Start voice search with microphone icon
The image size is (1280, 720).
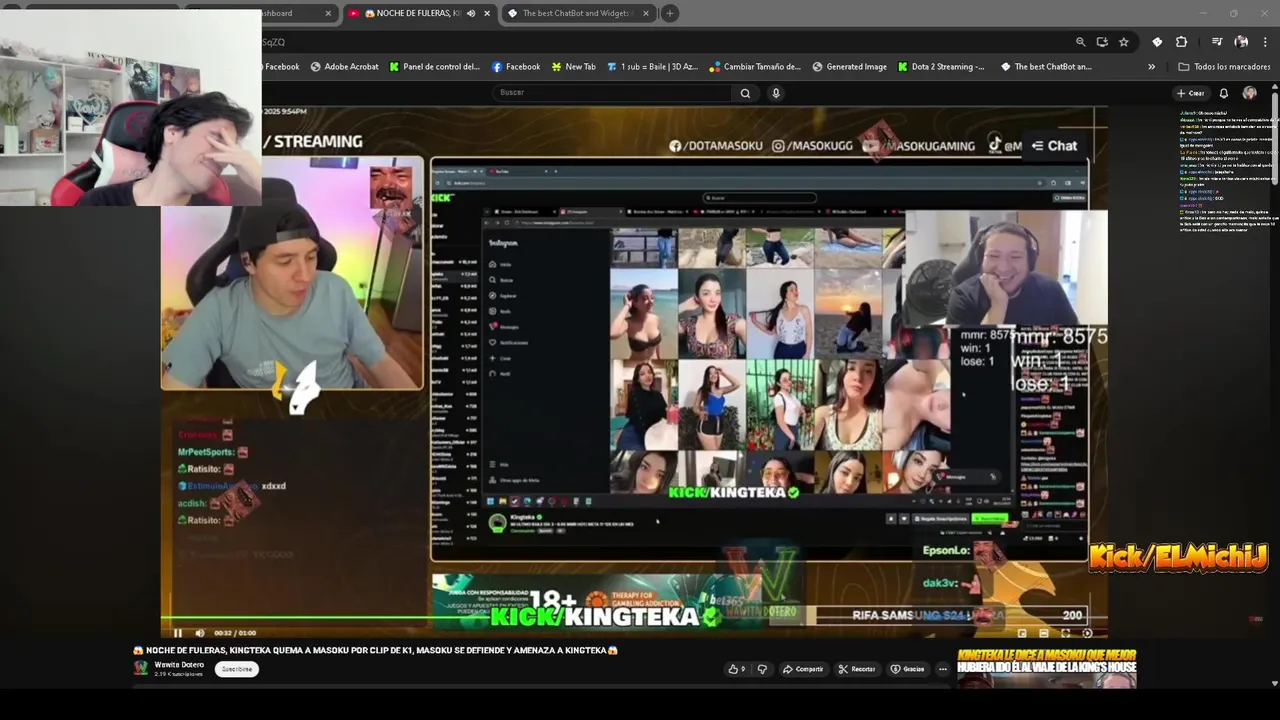[776, 93]
